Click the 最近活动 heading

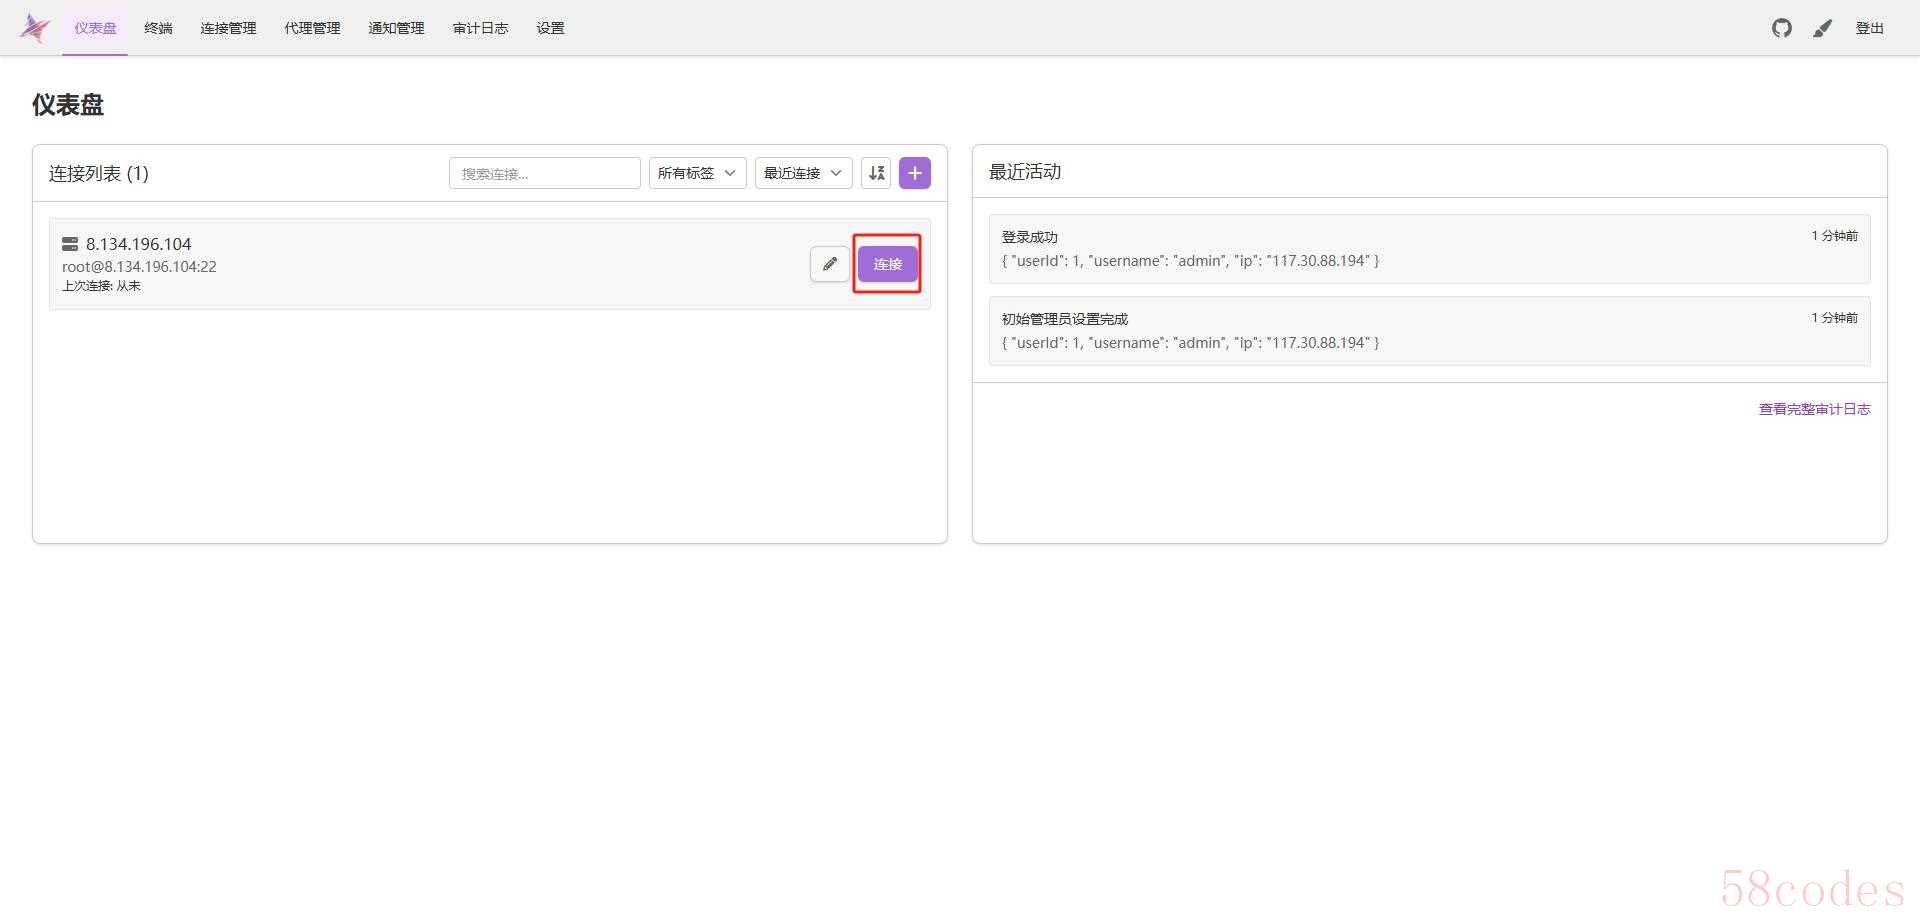(x=1025, y=172)
